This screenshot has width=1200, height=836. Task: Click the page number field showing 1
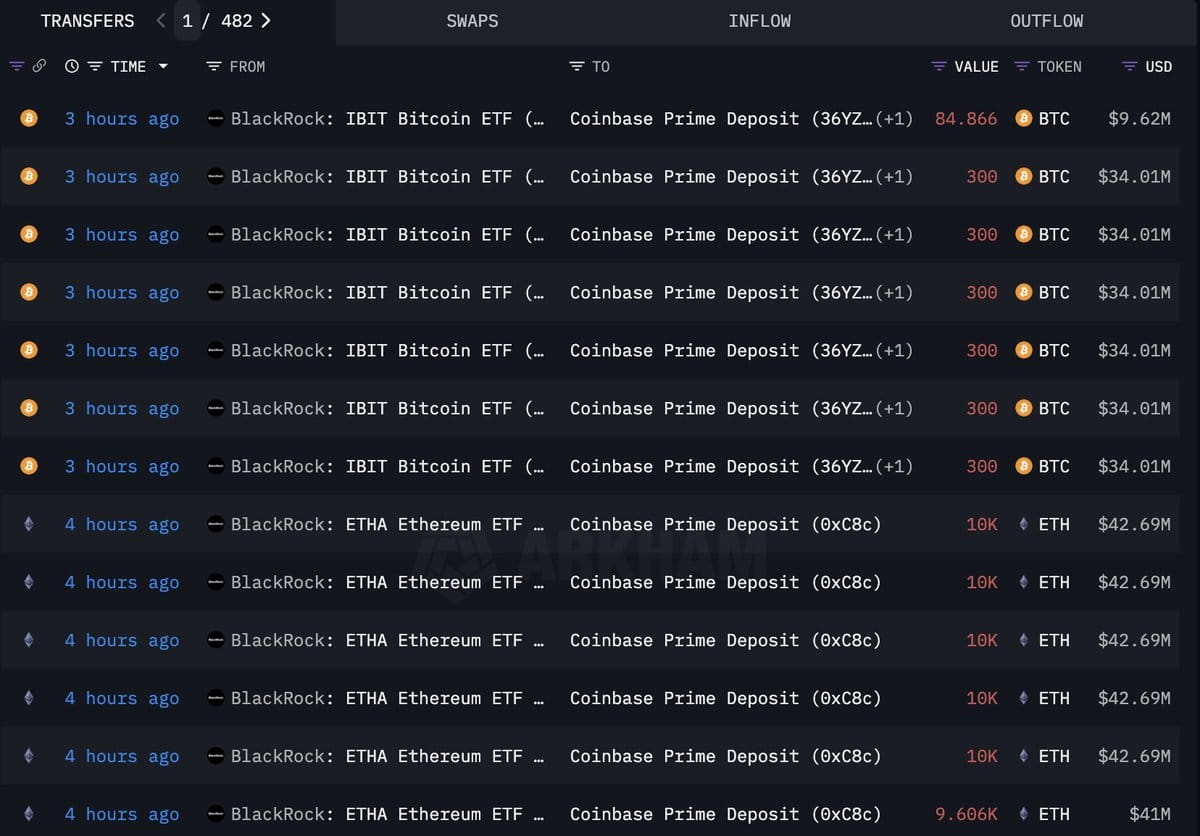(x=187, y=21)
